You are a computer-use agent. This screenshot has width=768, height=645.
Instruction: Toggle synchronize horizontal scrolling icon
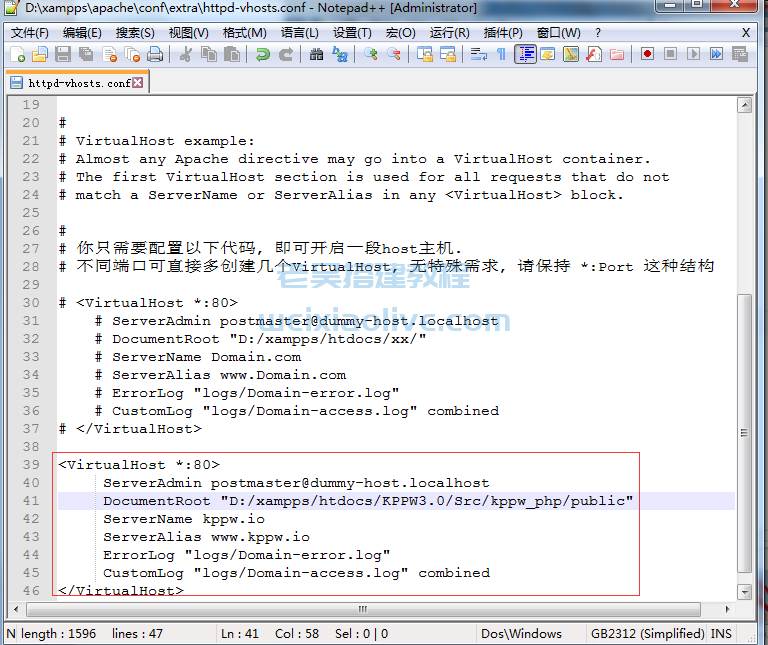(x=448, y=54)
